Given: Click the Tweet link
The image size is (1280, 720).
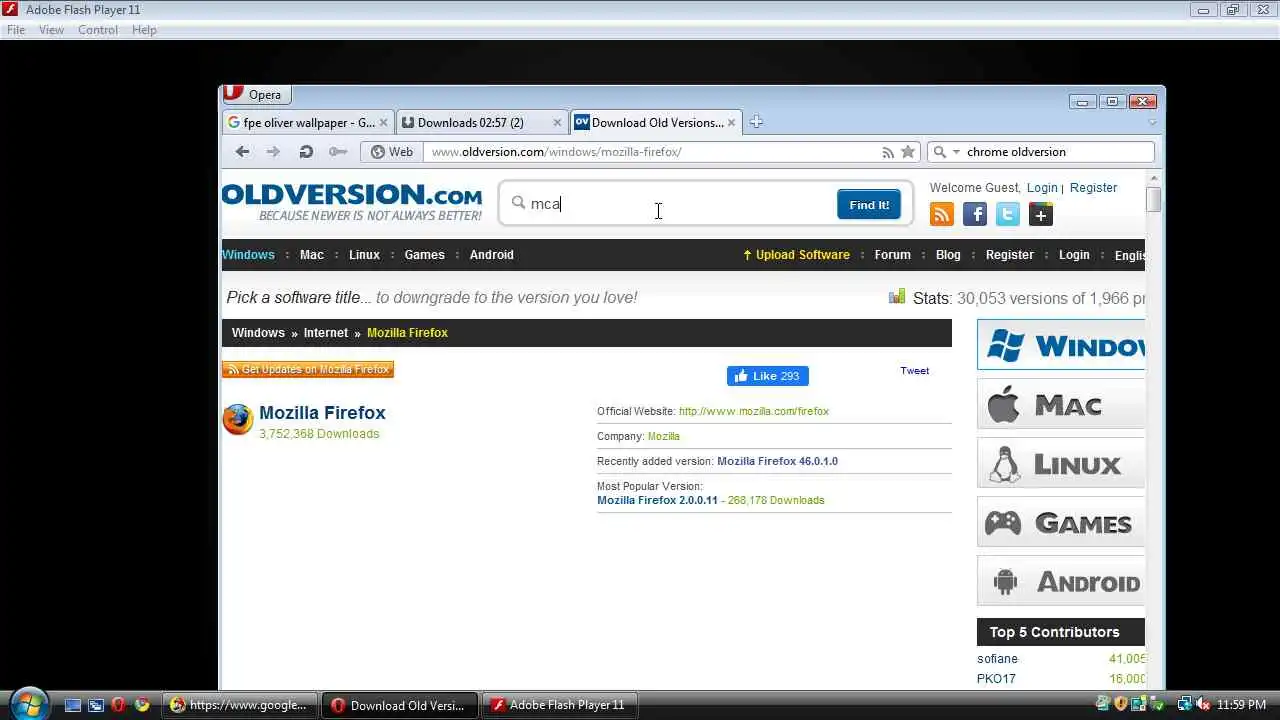Looking at the screenshot, I should click(914, 371).
